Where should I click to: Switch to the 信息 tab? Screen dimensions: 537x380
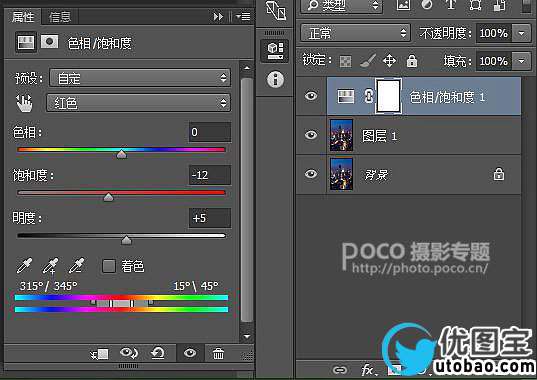(60, 17)
